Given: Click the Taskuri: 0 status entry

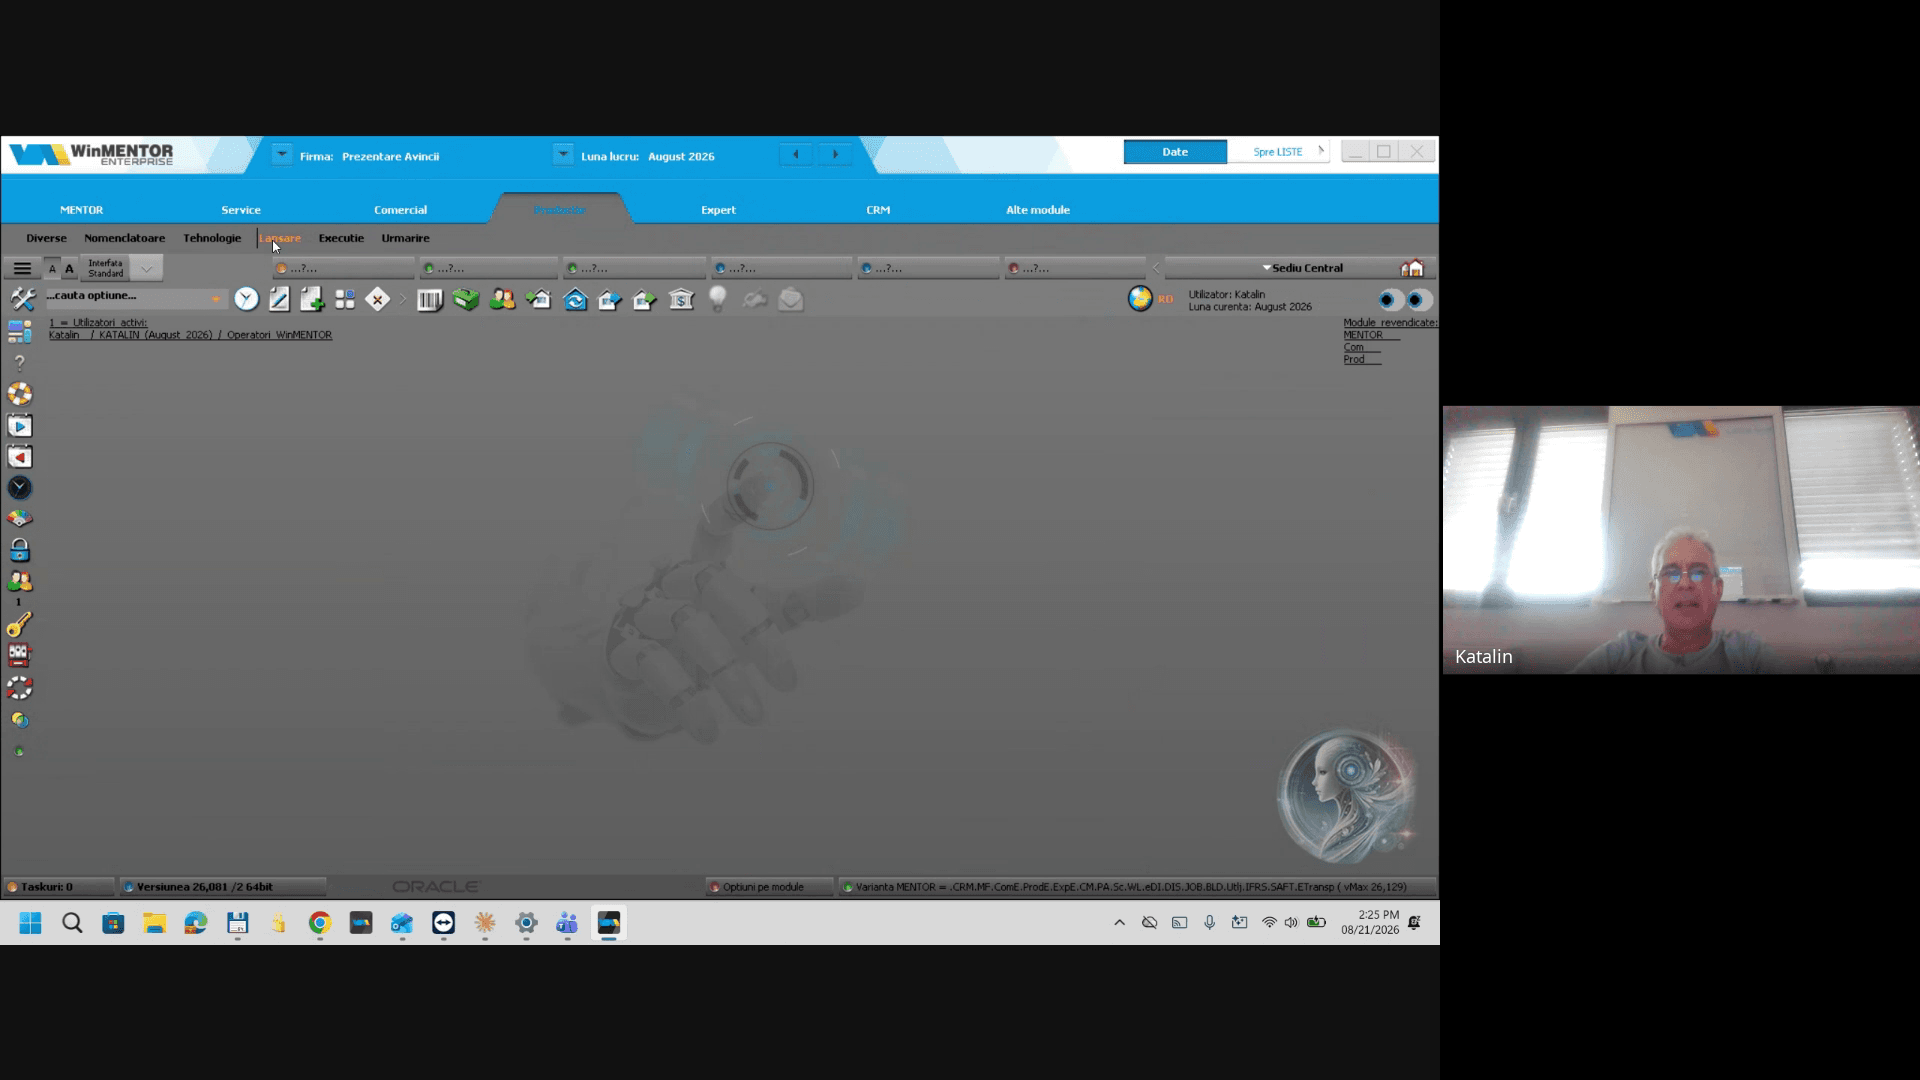Looking at the screenshot, I should click(58, 887).
